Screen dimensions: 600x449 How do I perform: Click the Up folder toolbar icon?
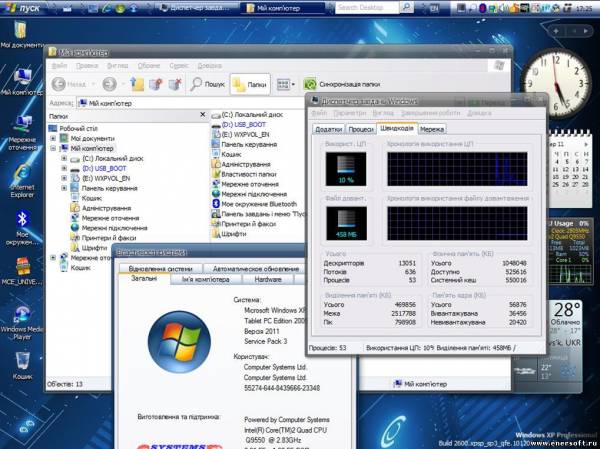[137, 84]
